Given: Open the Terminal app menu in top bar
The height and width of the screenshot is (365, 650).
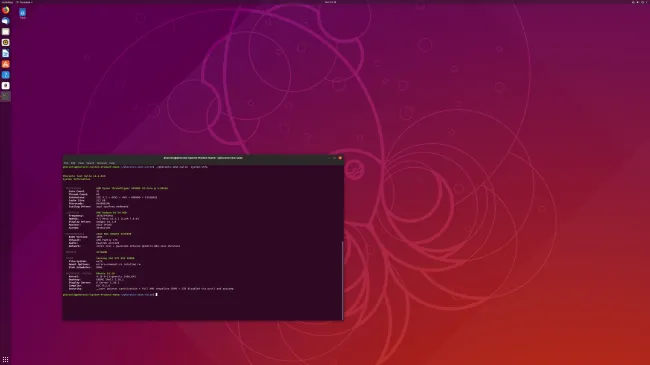Looking at the screenshot, I should pyautogui.click(x=24, y=2).
